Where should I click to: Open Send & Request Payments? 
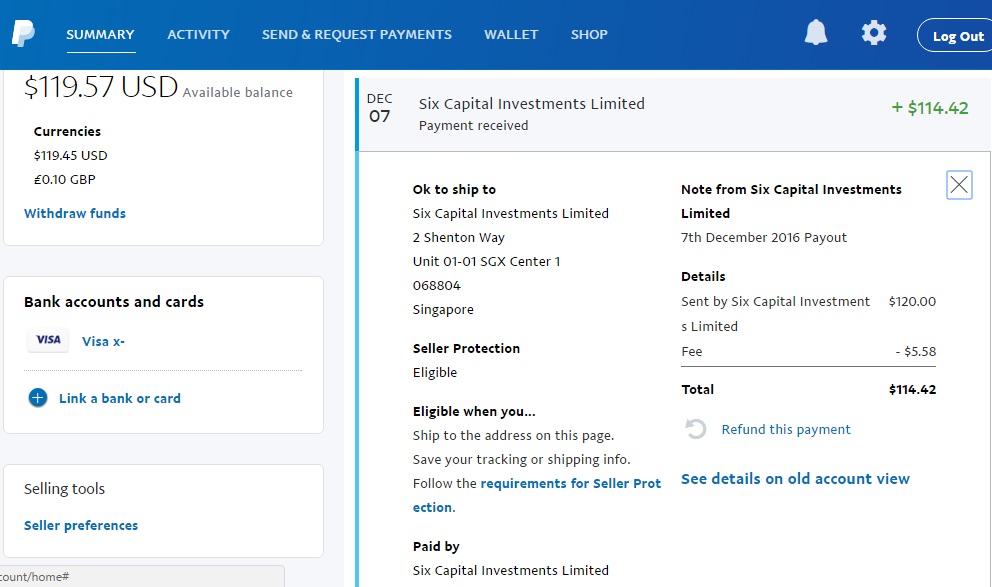coord(357,34)
